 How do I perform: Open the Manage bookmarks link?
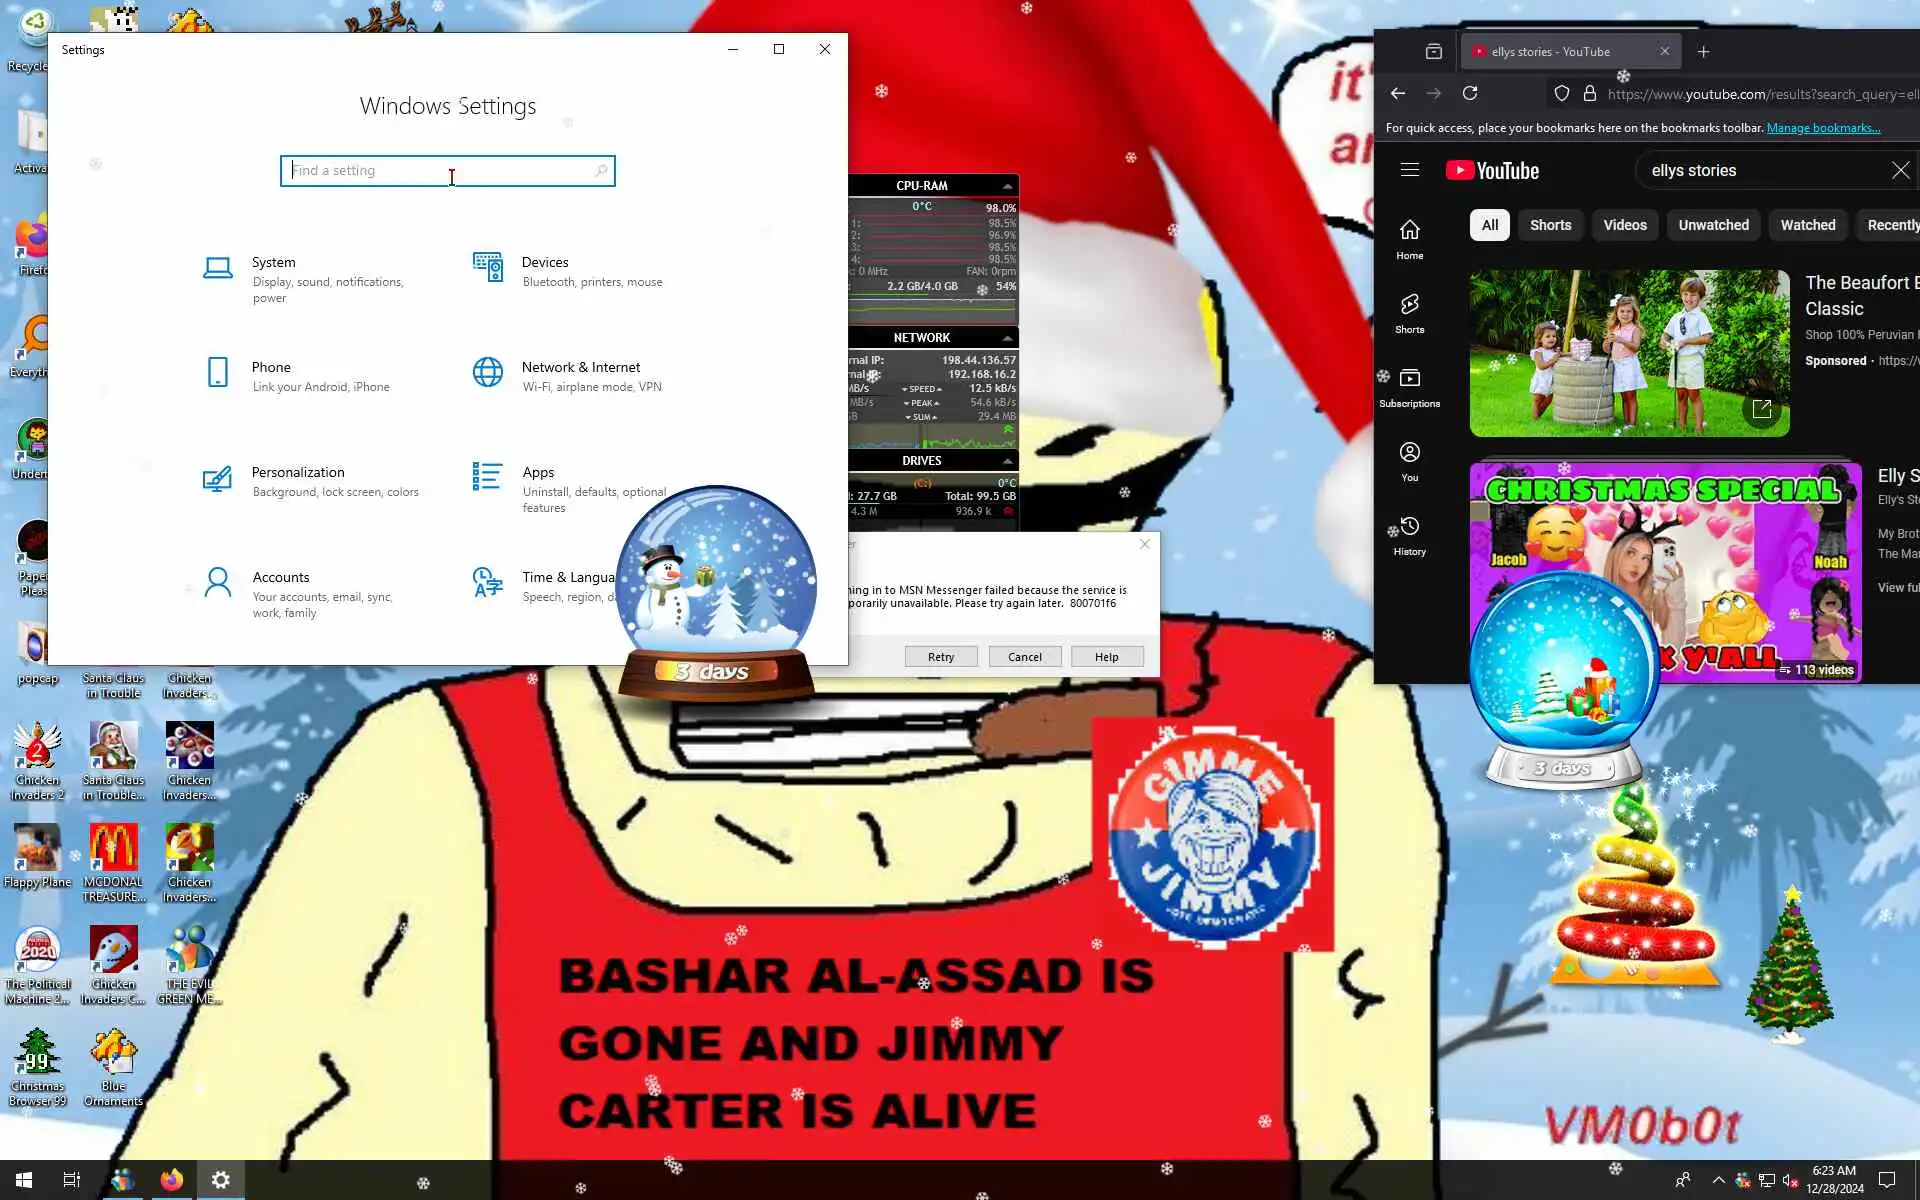(1822, 128)
